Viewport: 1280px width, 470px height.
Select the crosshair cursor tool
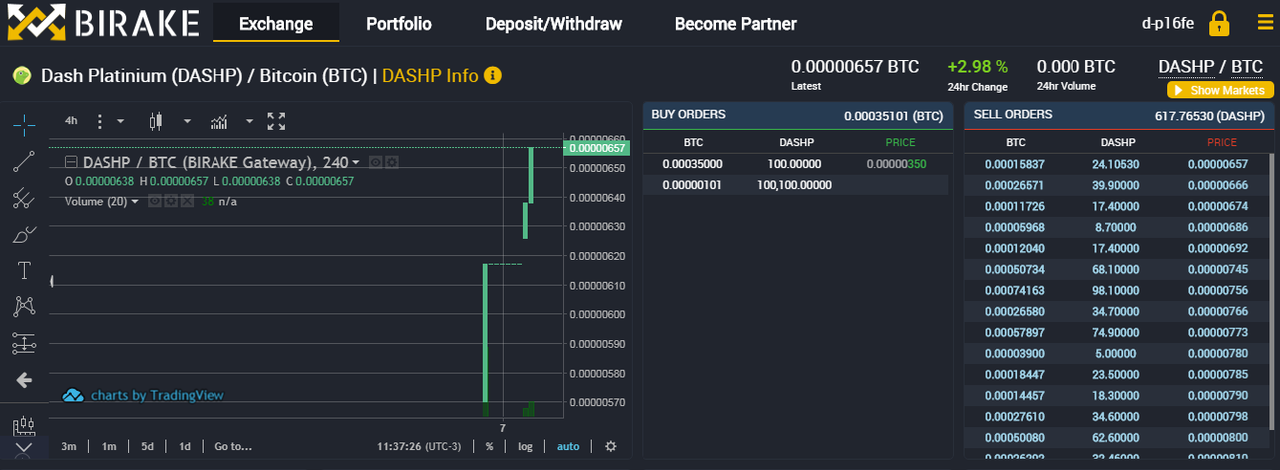coord(24,124)
